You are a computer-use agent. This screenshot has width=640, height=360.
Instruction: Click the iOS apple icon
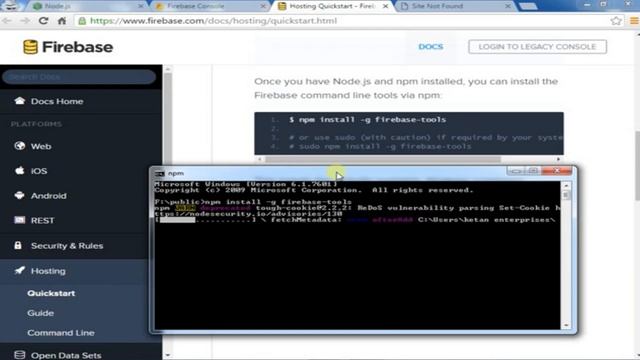tap(19, 171)
